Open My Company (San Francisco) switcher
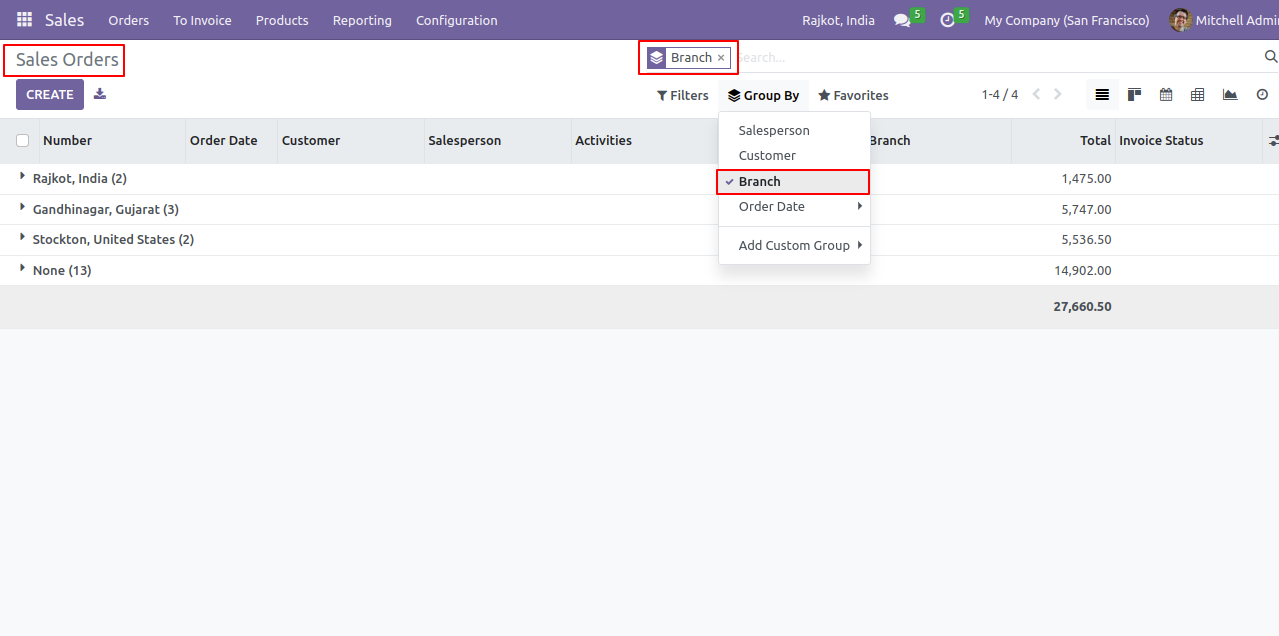Screen dimensions: 1279x636 coord(1067,20)
